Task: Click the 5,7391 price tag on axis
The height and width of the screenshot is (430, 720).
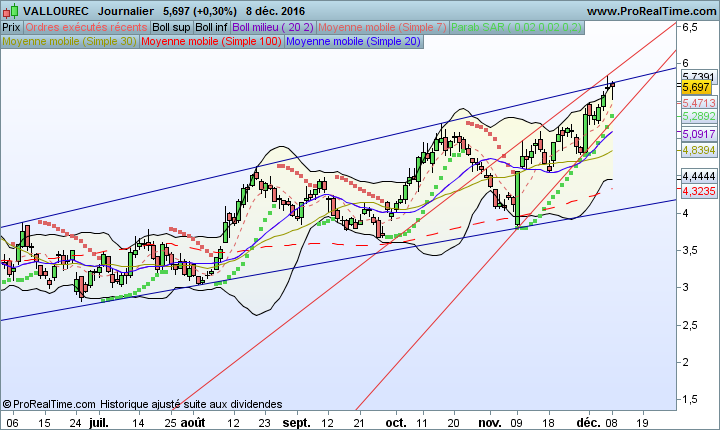Action: pos(698,76)
